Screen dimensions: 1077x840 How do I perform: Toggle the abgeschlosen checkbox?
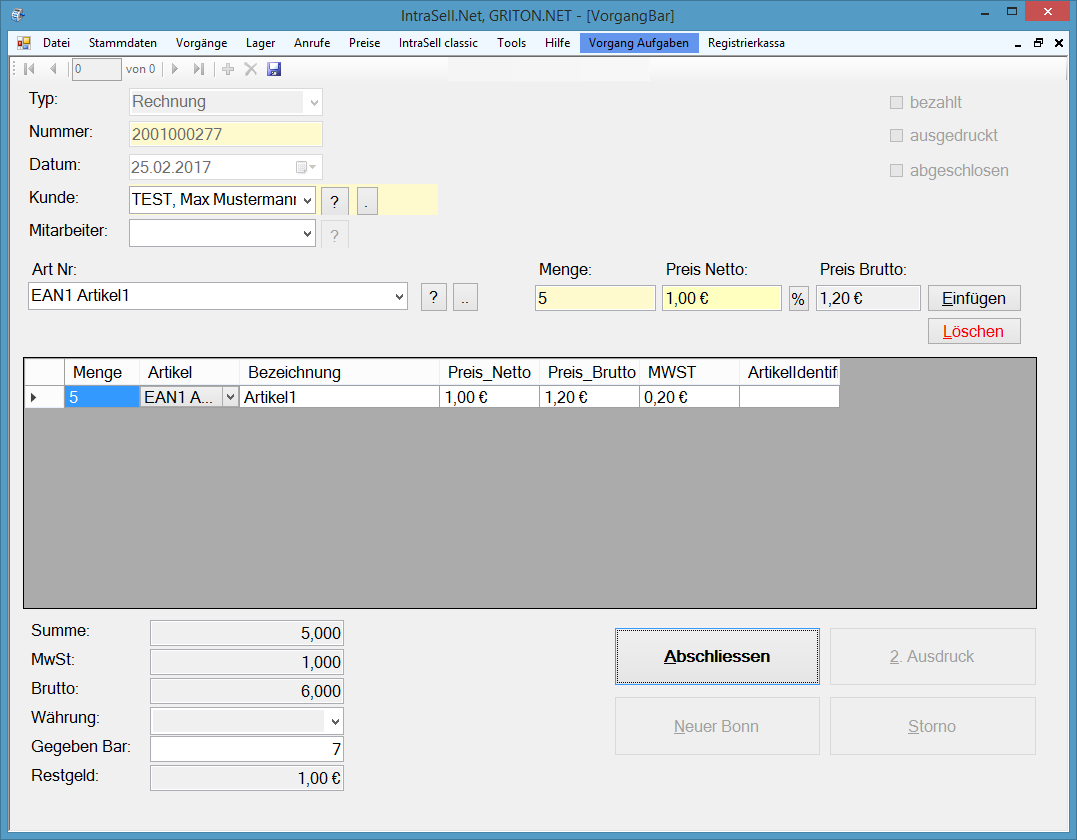point(896,170)
